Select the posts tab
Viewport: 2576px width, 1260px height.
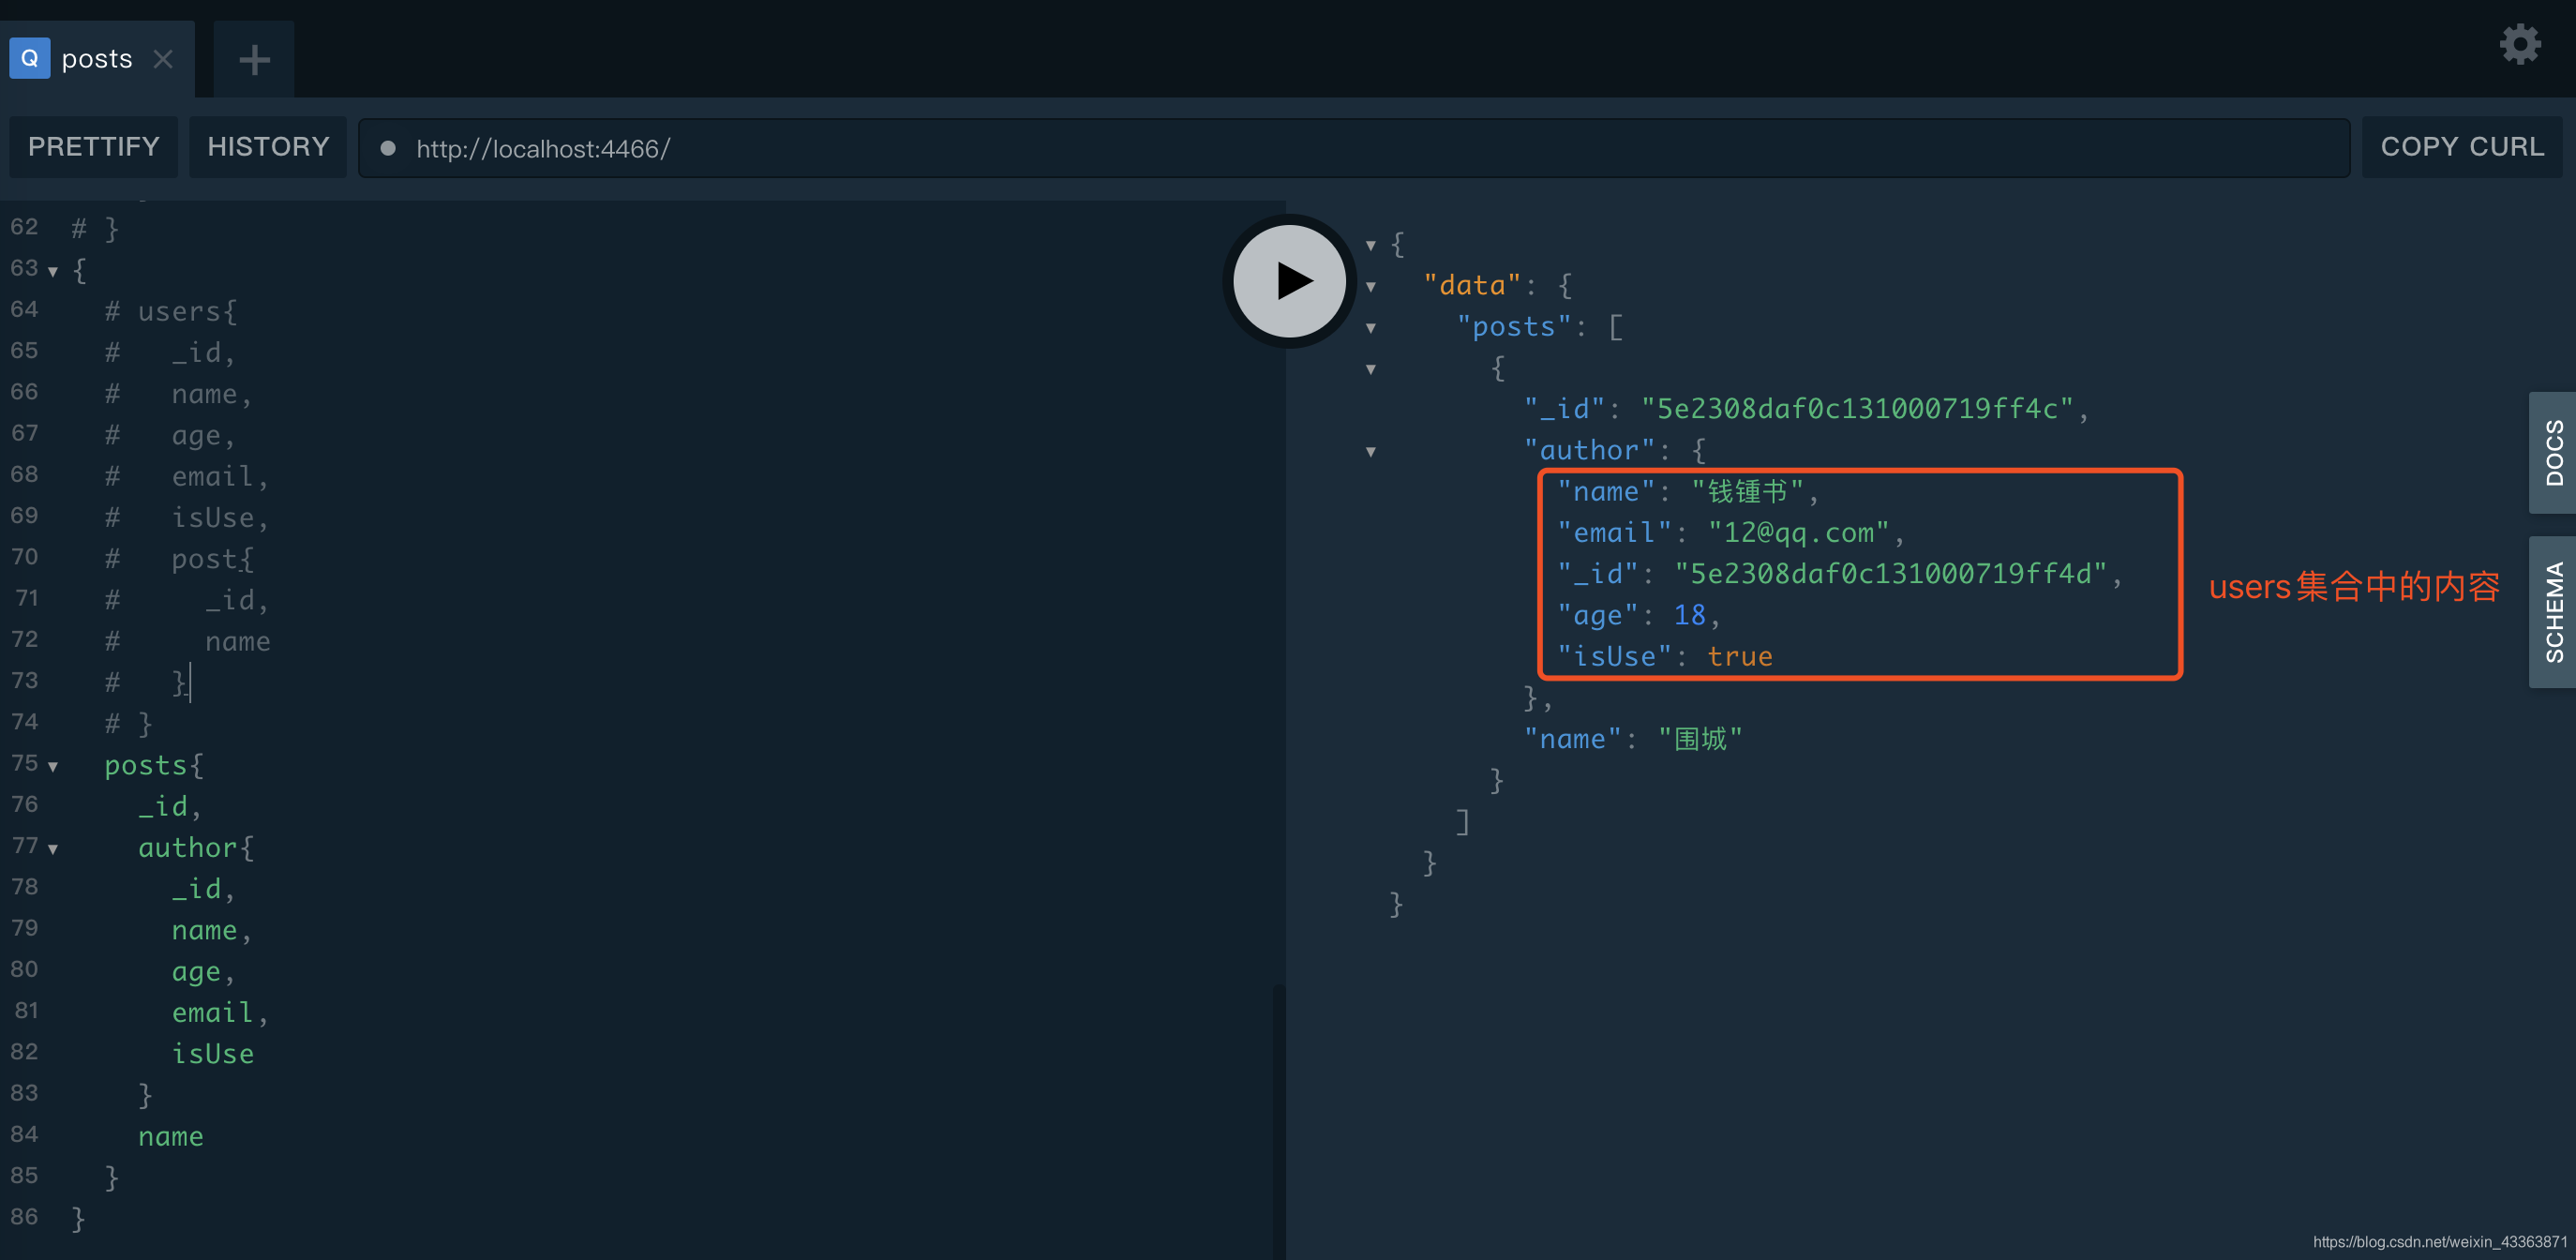(97, 60)
